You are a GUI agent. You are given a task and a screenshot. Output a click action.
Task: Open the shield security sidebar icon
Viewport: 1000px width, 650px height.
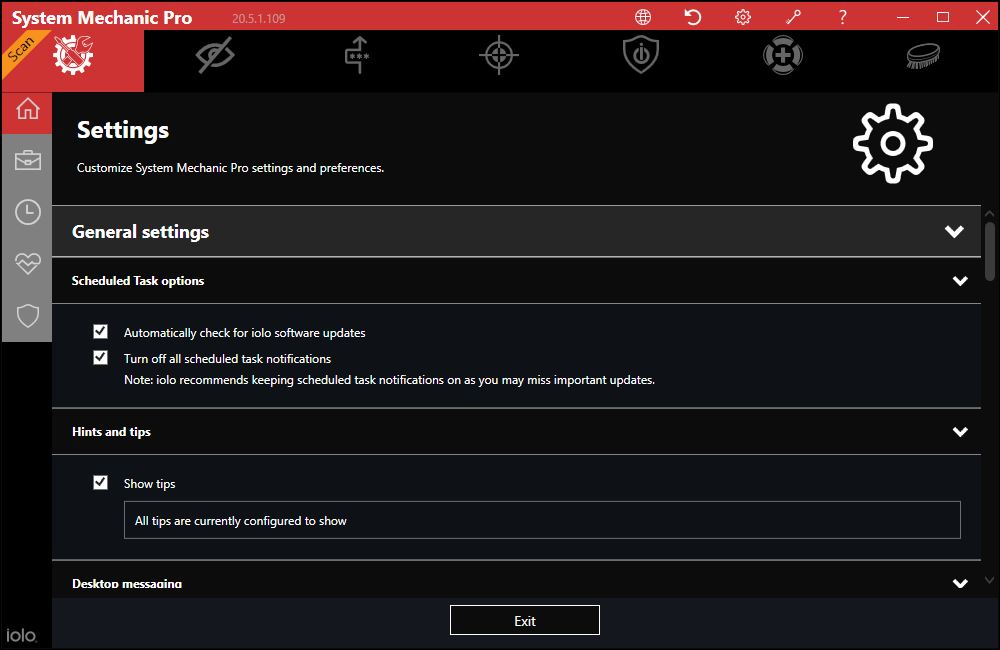[x=27, y=315]
